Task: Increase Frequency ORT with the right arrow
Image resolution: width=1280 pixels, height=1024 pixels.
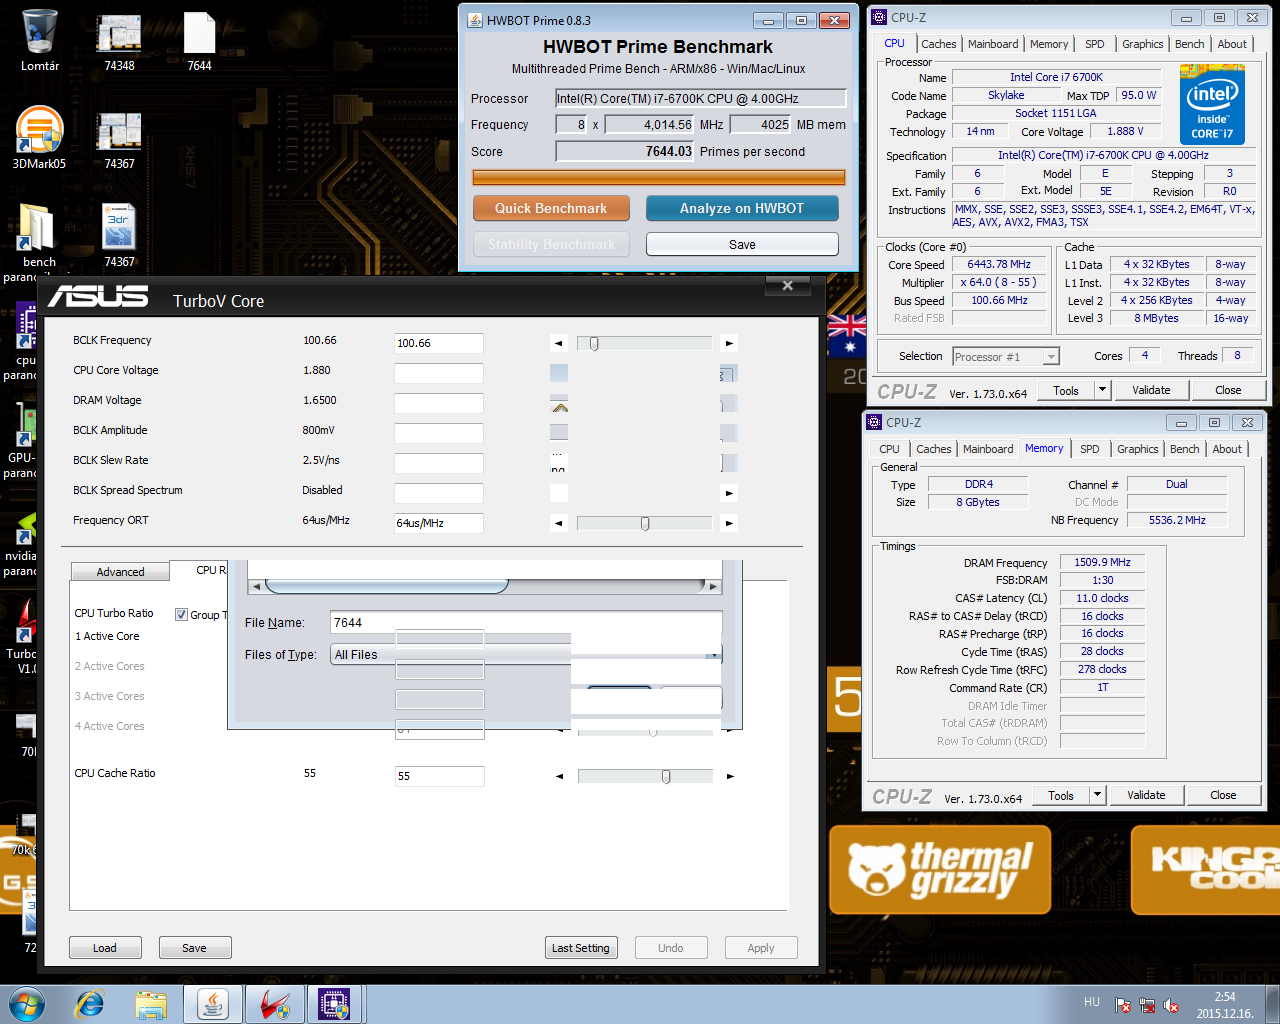Action: [x=729, y=523]
